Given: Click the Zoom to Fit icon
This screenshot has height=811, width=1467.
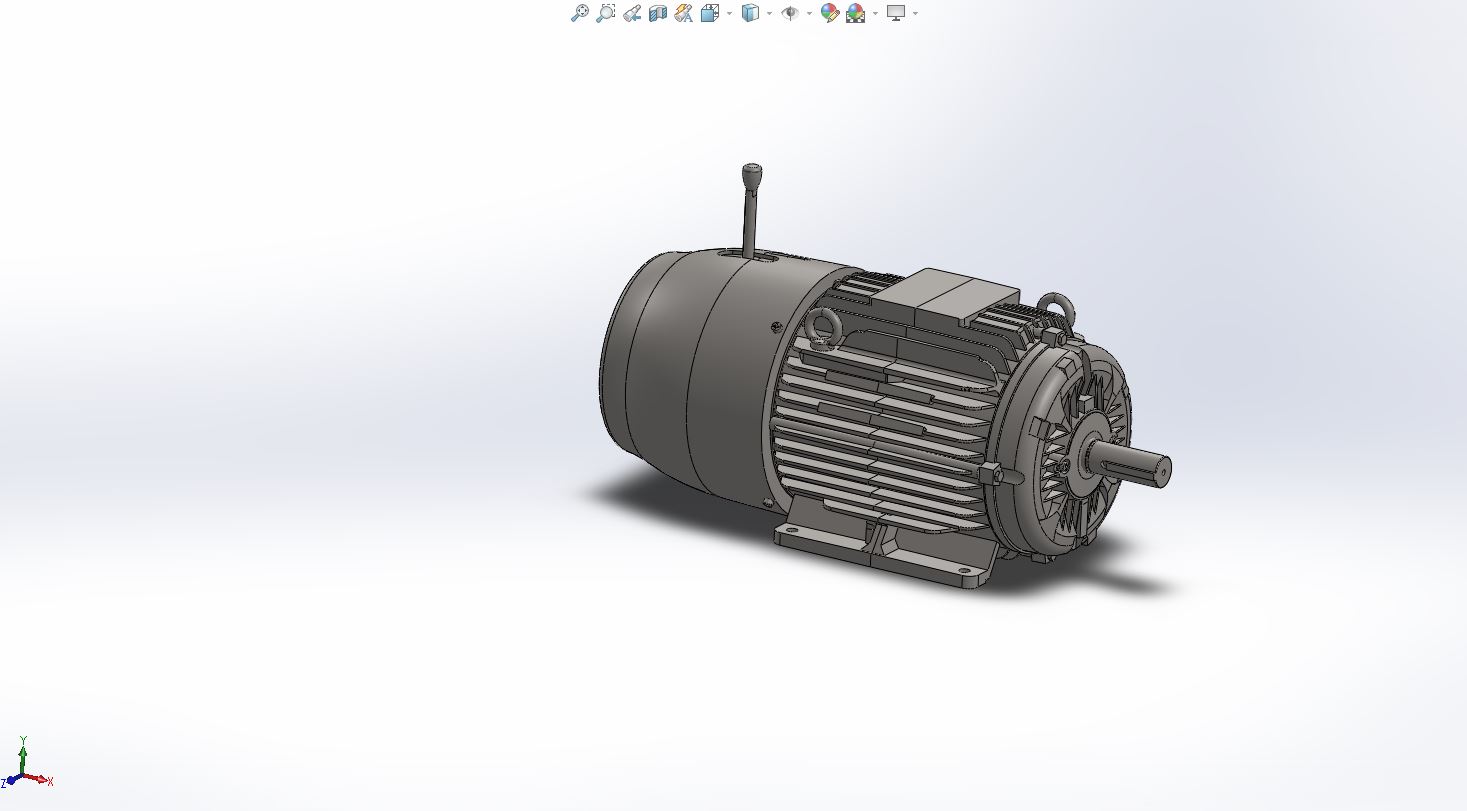Looking at the screenshot, I should coord(579,13).
